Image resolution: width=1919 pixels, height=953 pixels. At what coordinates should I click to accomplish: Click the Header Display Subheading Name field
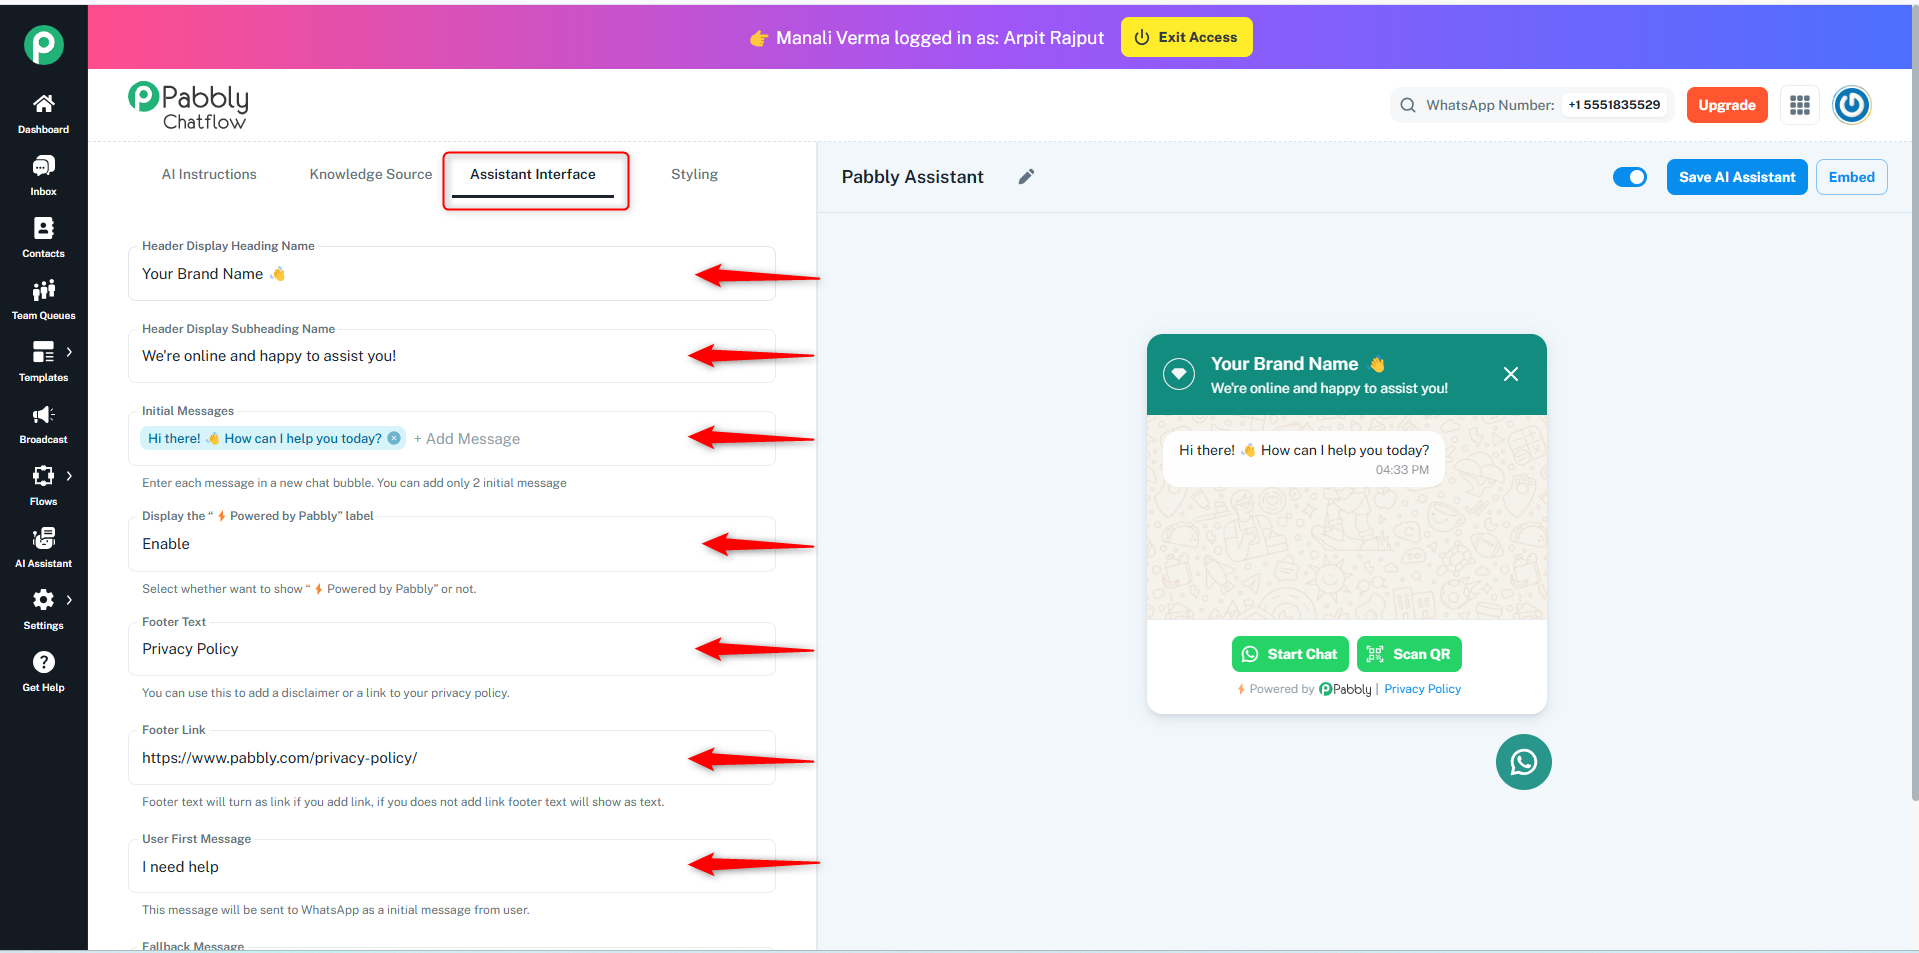coord(451,356)
